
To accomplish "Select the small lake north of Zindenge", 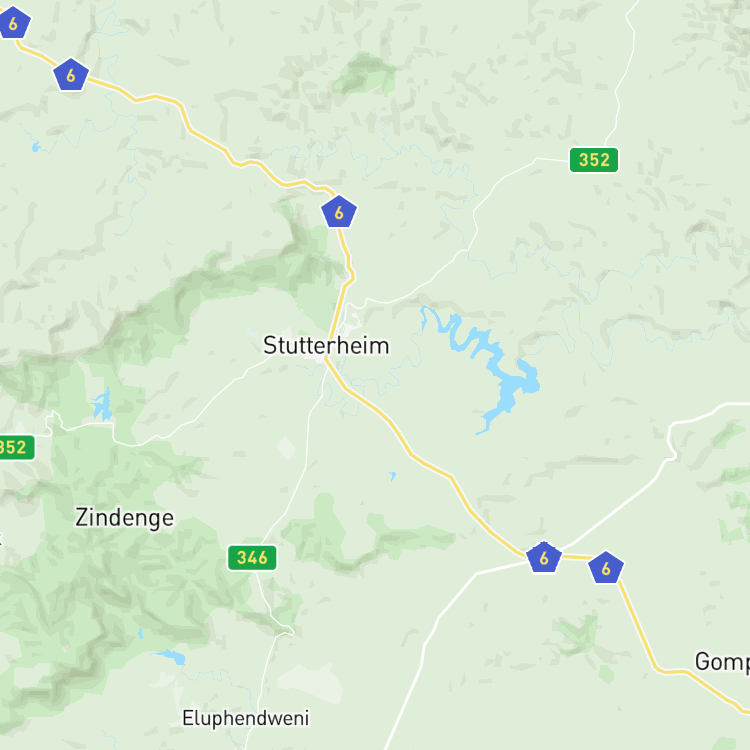I will click(x=102, y=406).
